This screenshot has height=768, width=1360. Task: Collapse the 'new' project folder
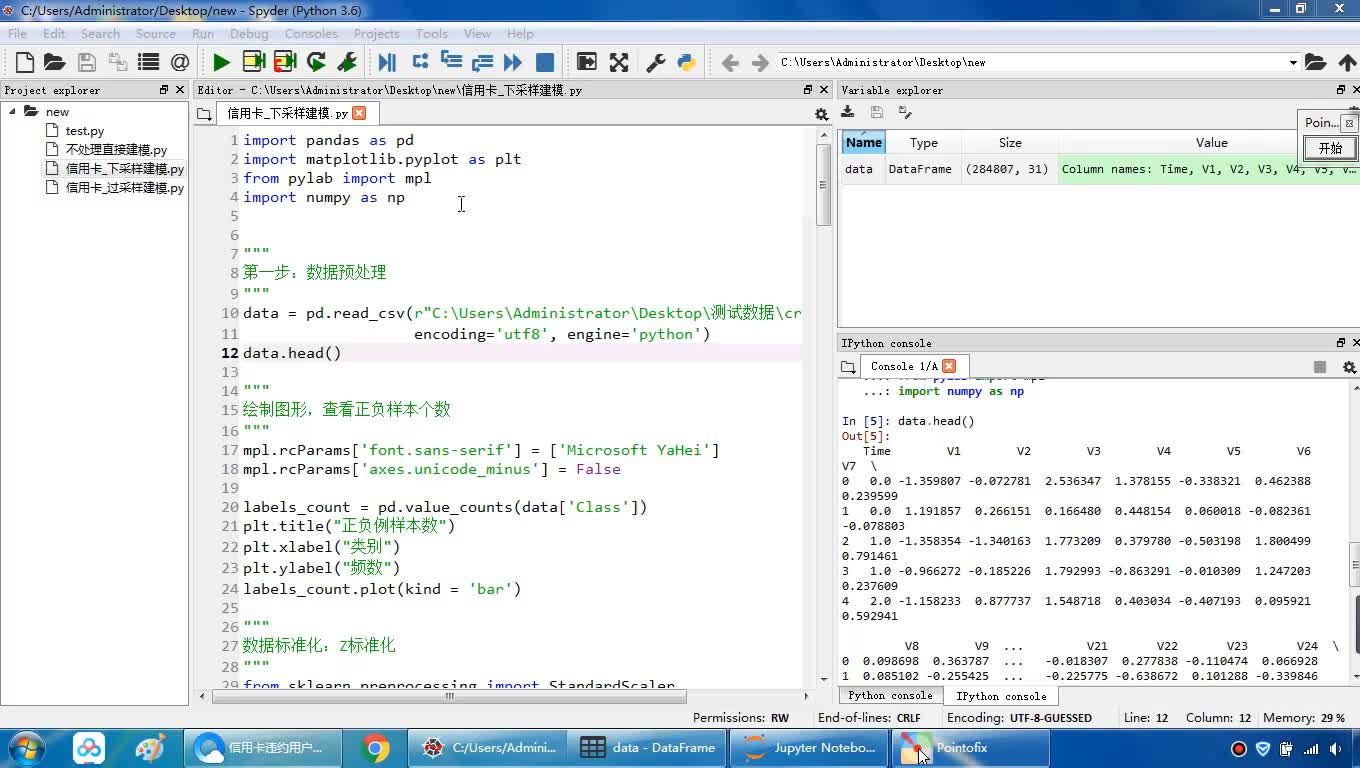(13, 111)
